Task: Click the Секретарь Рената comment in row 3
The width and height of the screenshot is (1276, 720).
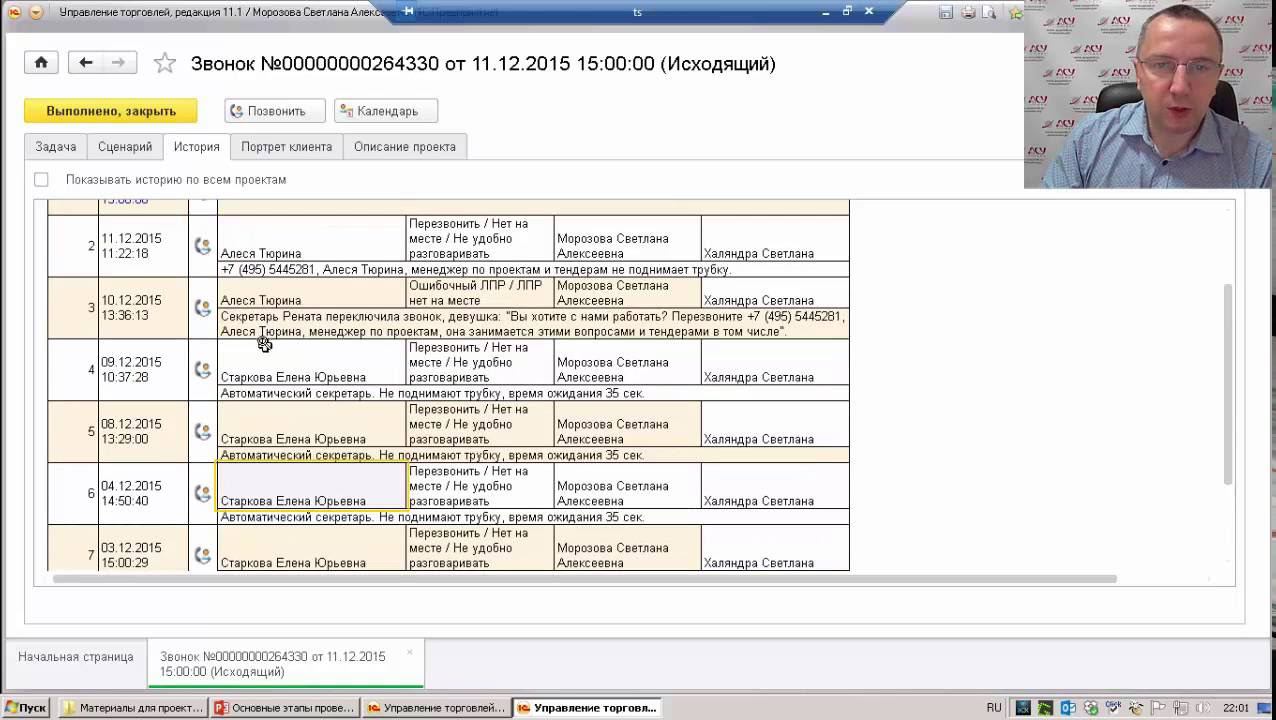Action: coord(533,324)
